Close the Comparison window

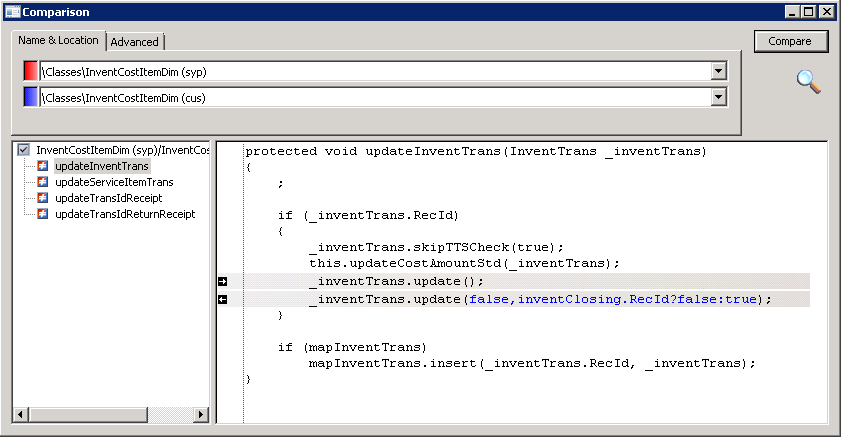pyautogui.click(x=827, y=12)
